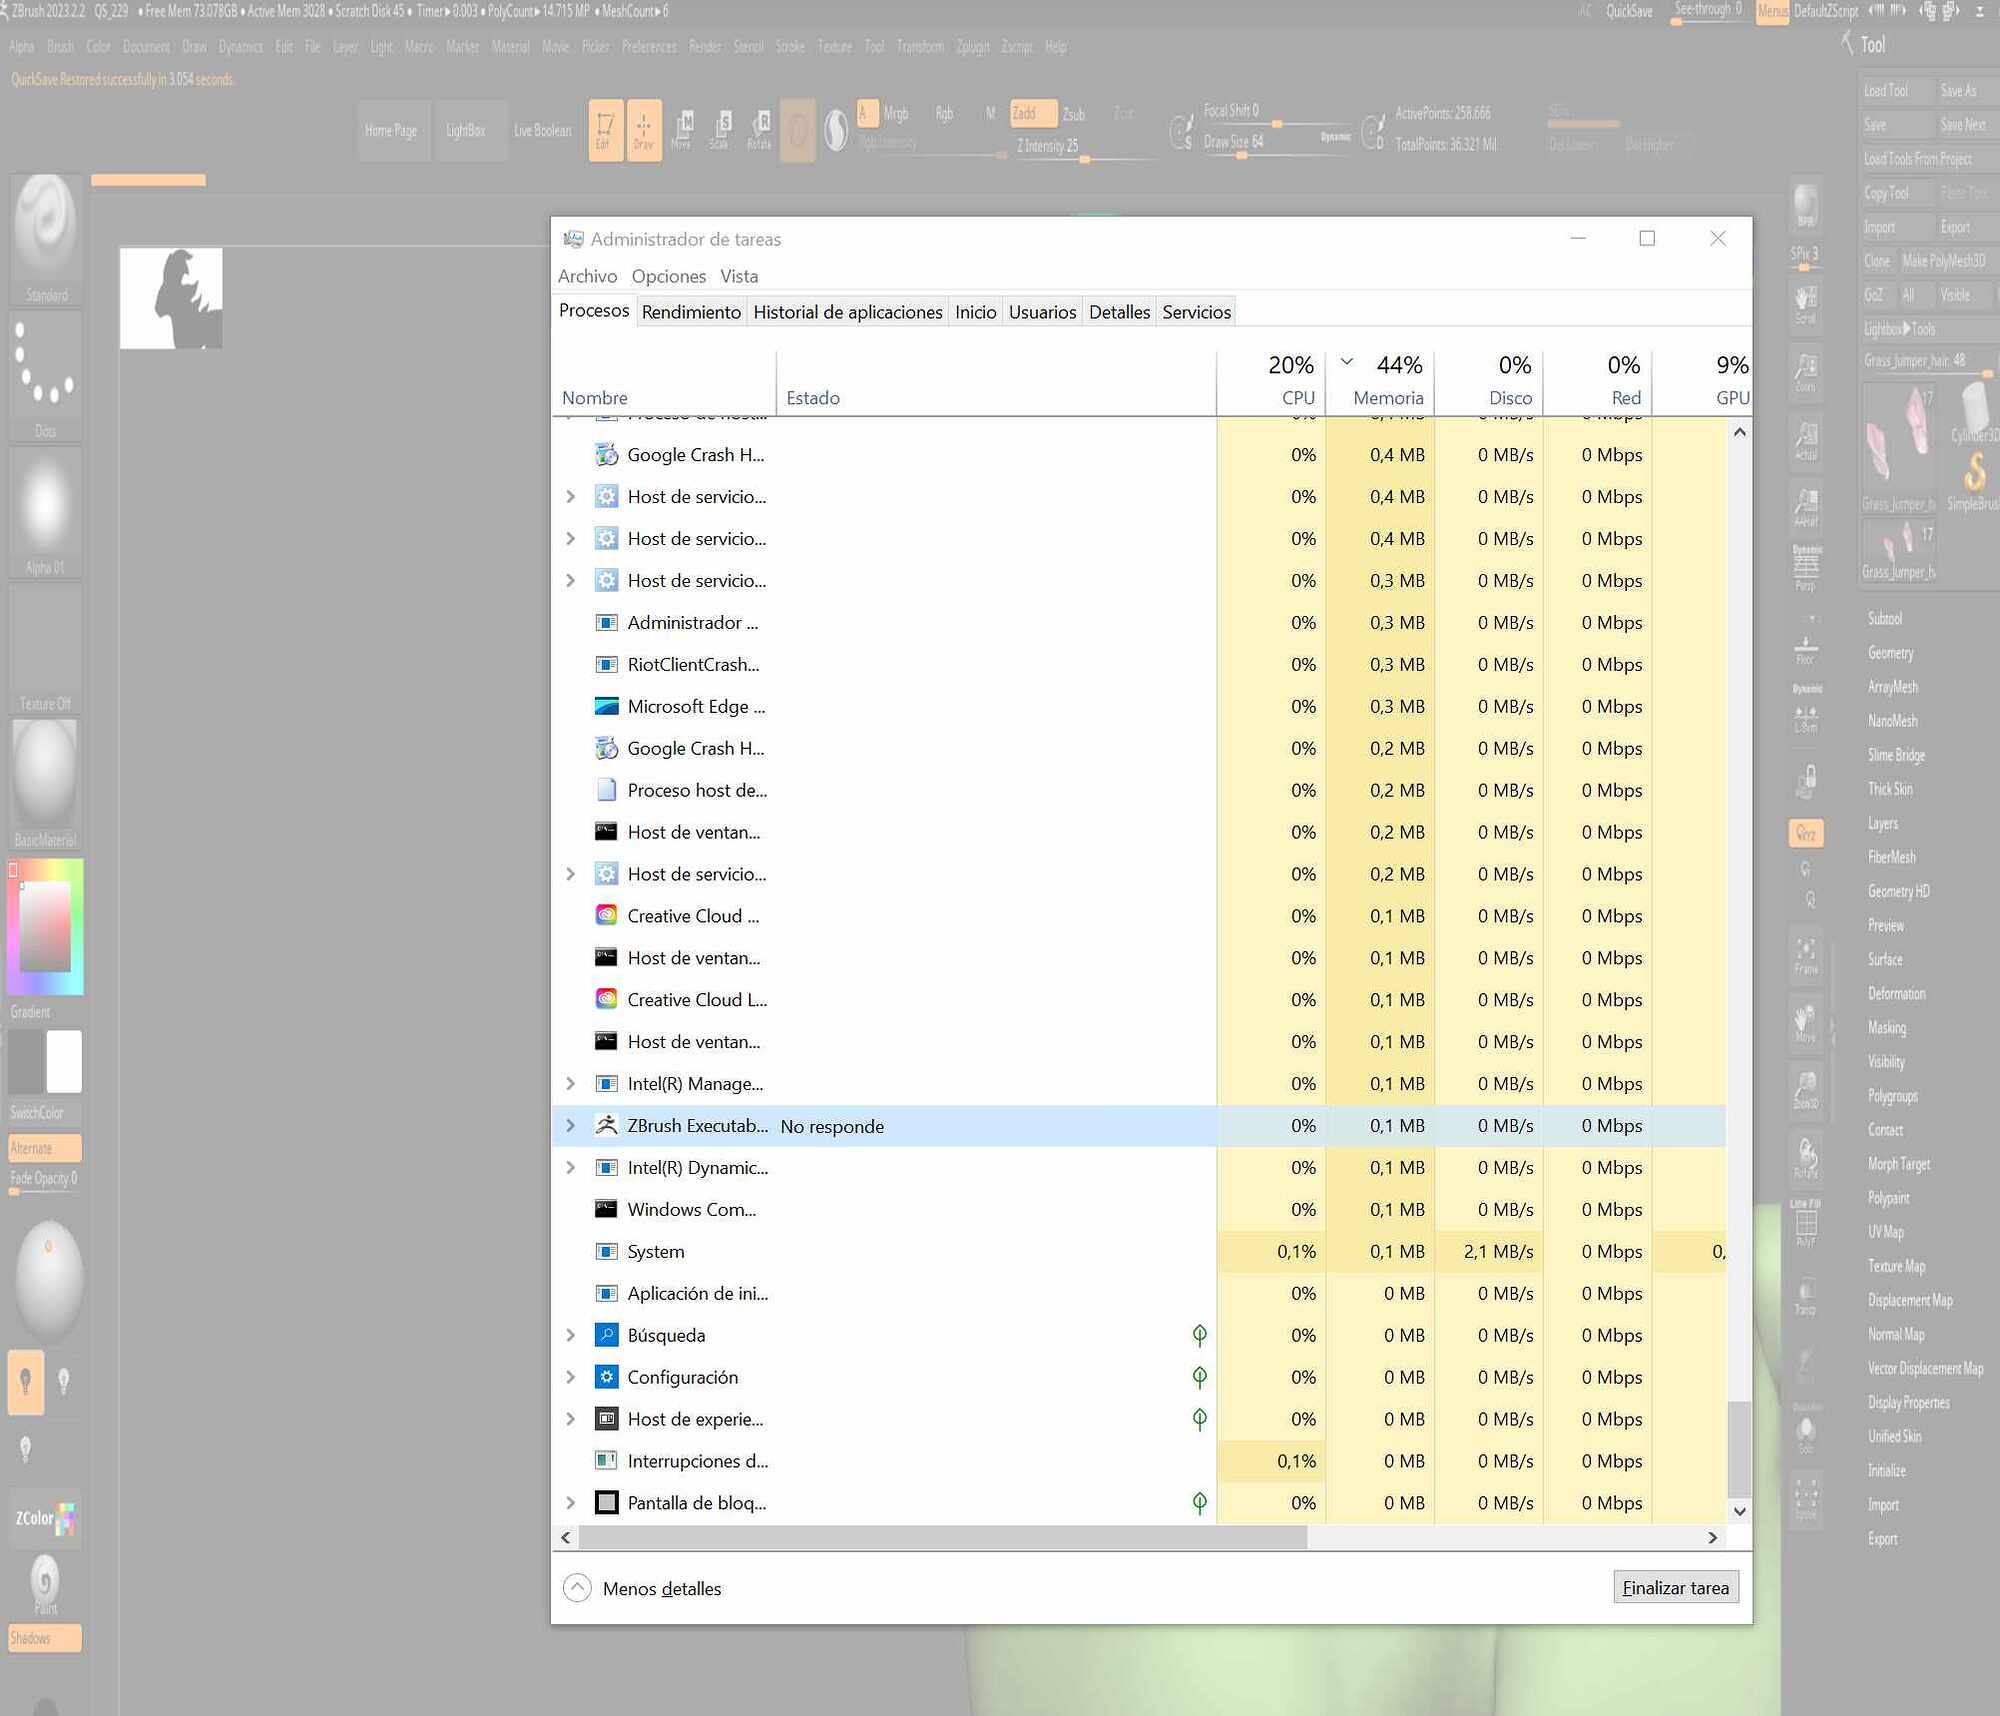Pick a color in ZBrush color picker
The height and width of the screenshot is (1716, 2000).
click(46, 926)
